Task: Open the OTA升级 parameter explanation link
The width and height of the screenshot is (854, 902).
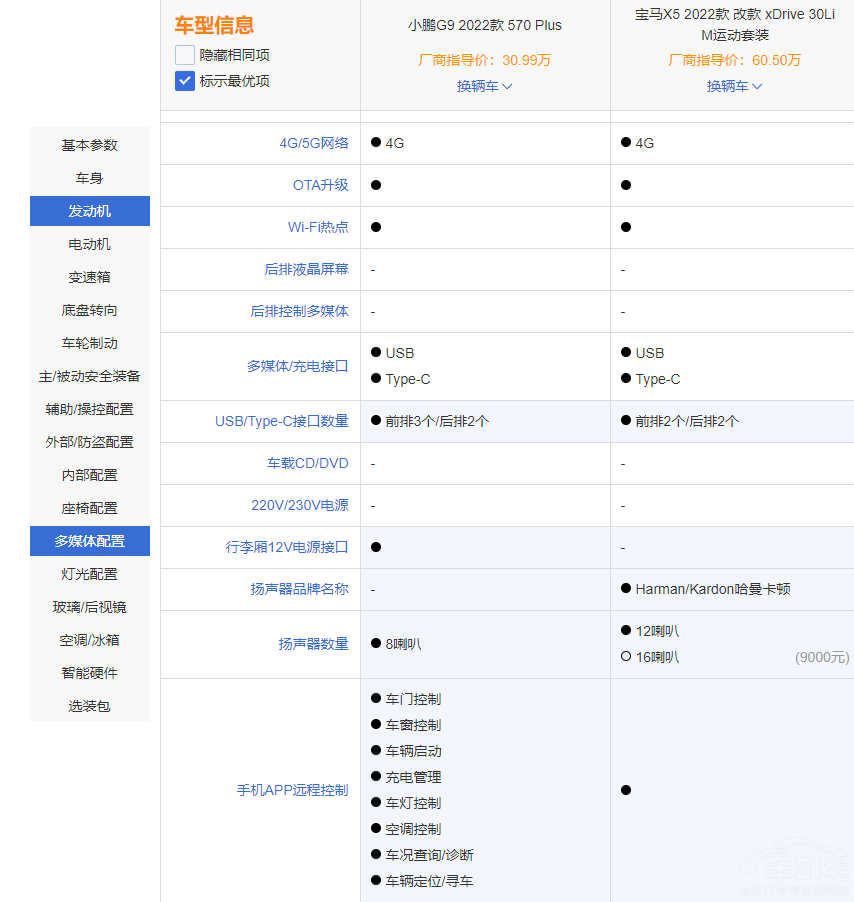Action: tap(321, 185)
